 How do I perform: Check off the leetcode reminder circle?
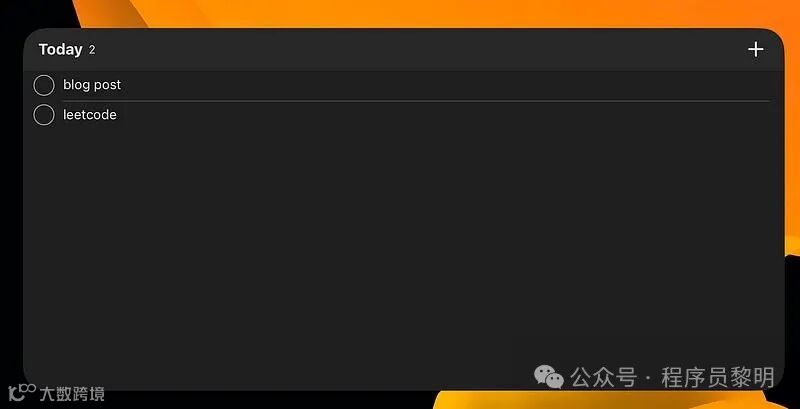coord(44,115)
